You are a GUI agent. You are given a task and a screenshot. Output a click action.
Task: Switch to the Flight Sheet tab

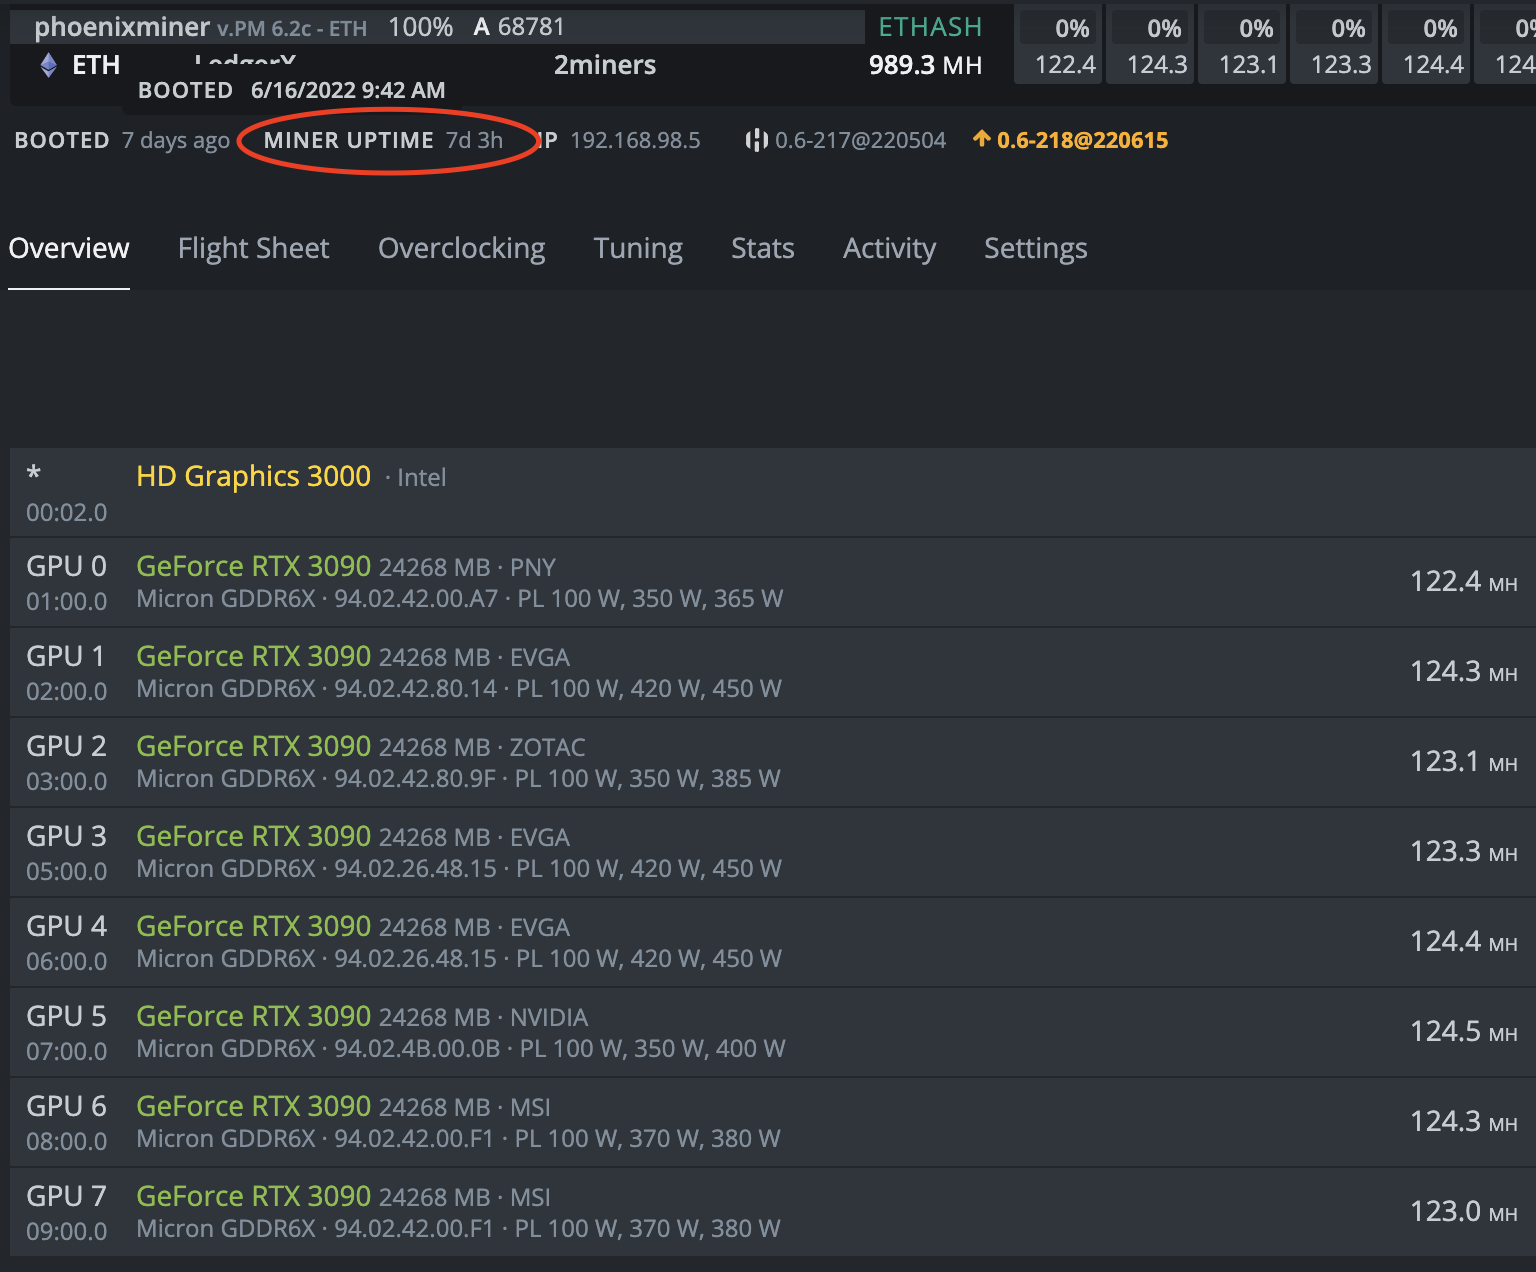[x=254, y=248]
